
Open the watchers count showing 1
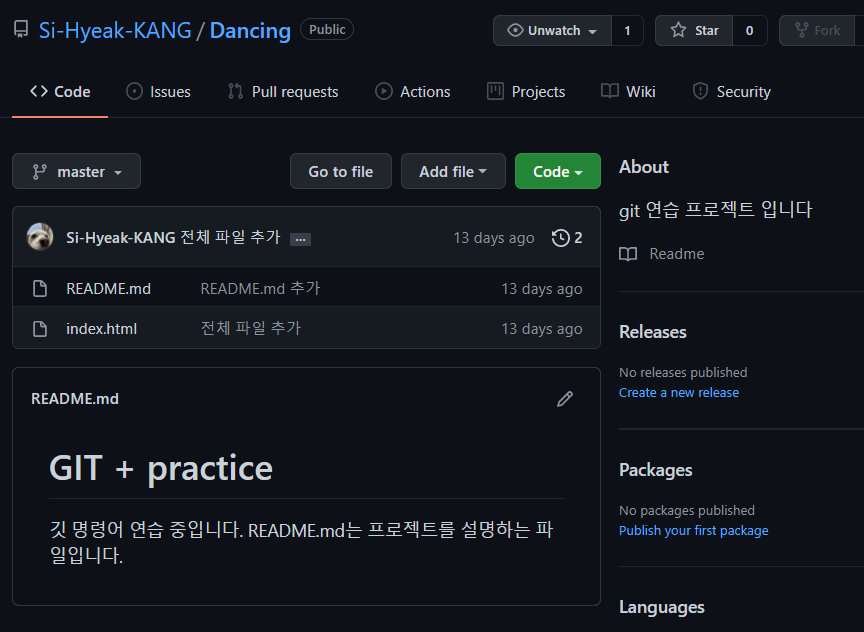627,30
